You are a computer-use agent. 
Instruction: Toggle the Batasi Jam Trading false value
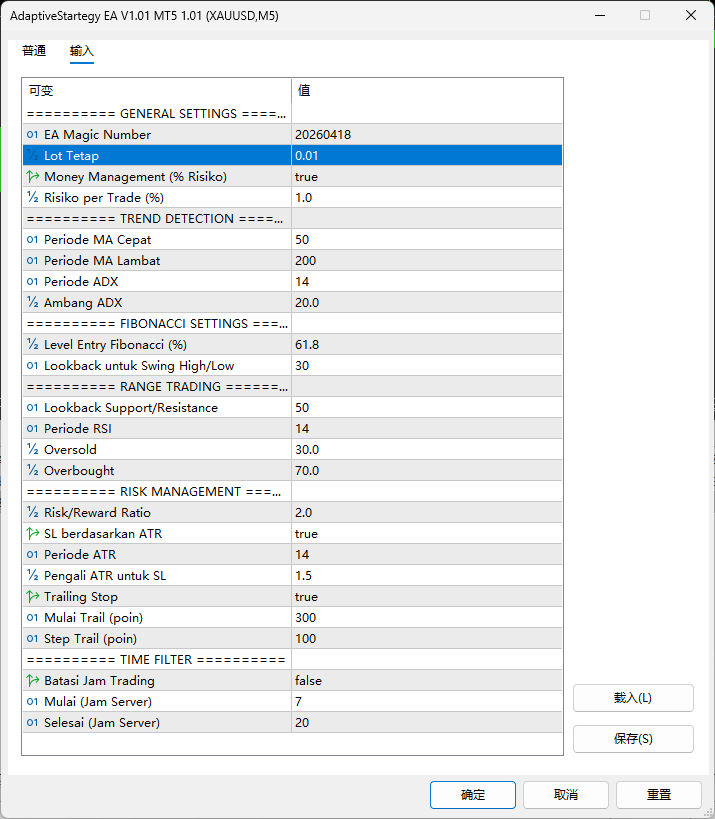pyautogui.click(x=426, y=681)
